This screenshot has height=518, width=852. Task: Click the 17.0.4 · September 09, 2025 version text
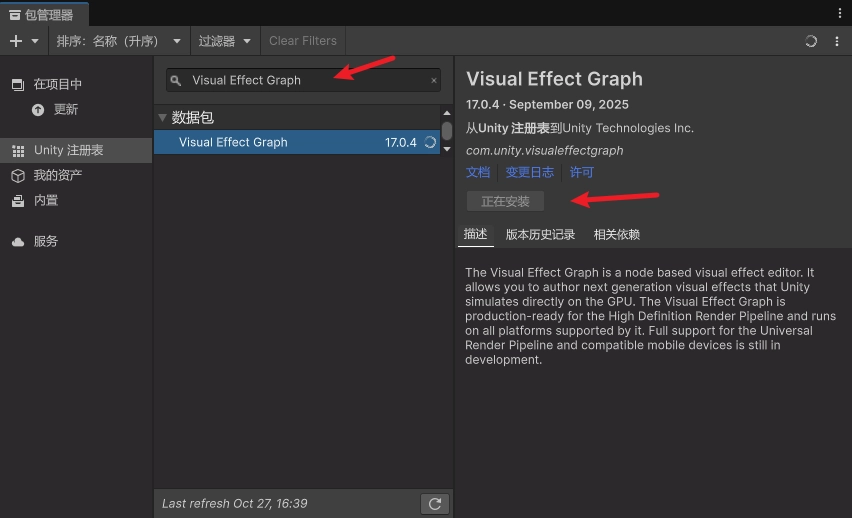pyautogui.click(x=547, y=104)
